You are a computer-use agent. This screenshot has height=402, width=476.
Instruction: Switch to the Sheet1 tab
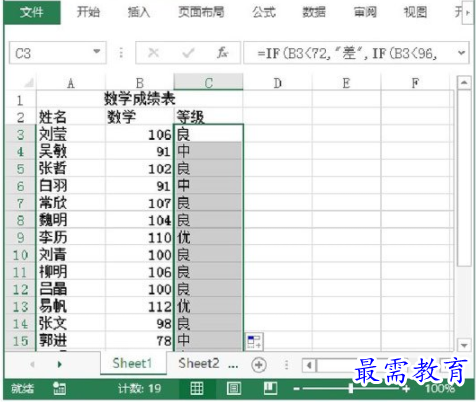pyautogui.click(x=133, y=363)
